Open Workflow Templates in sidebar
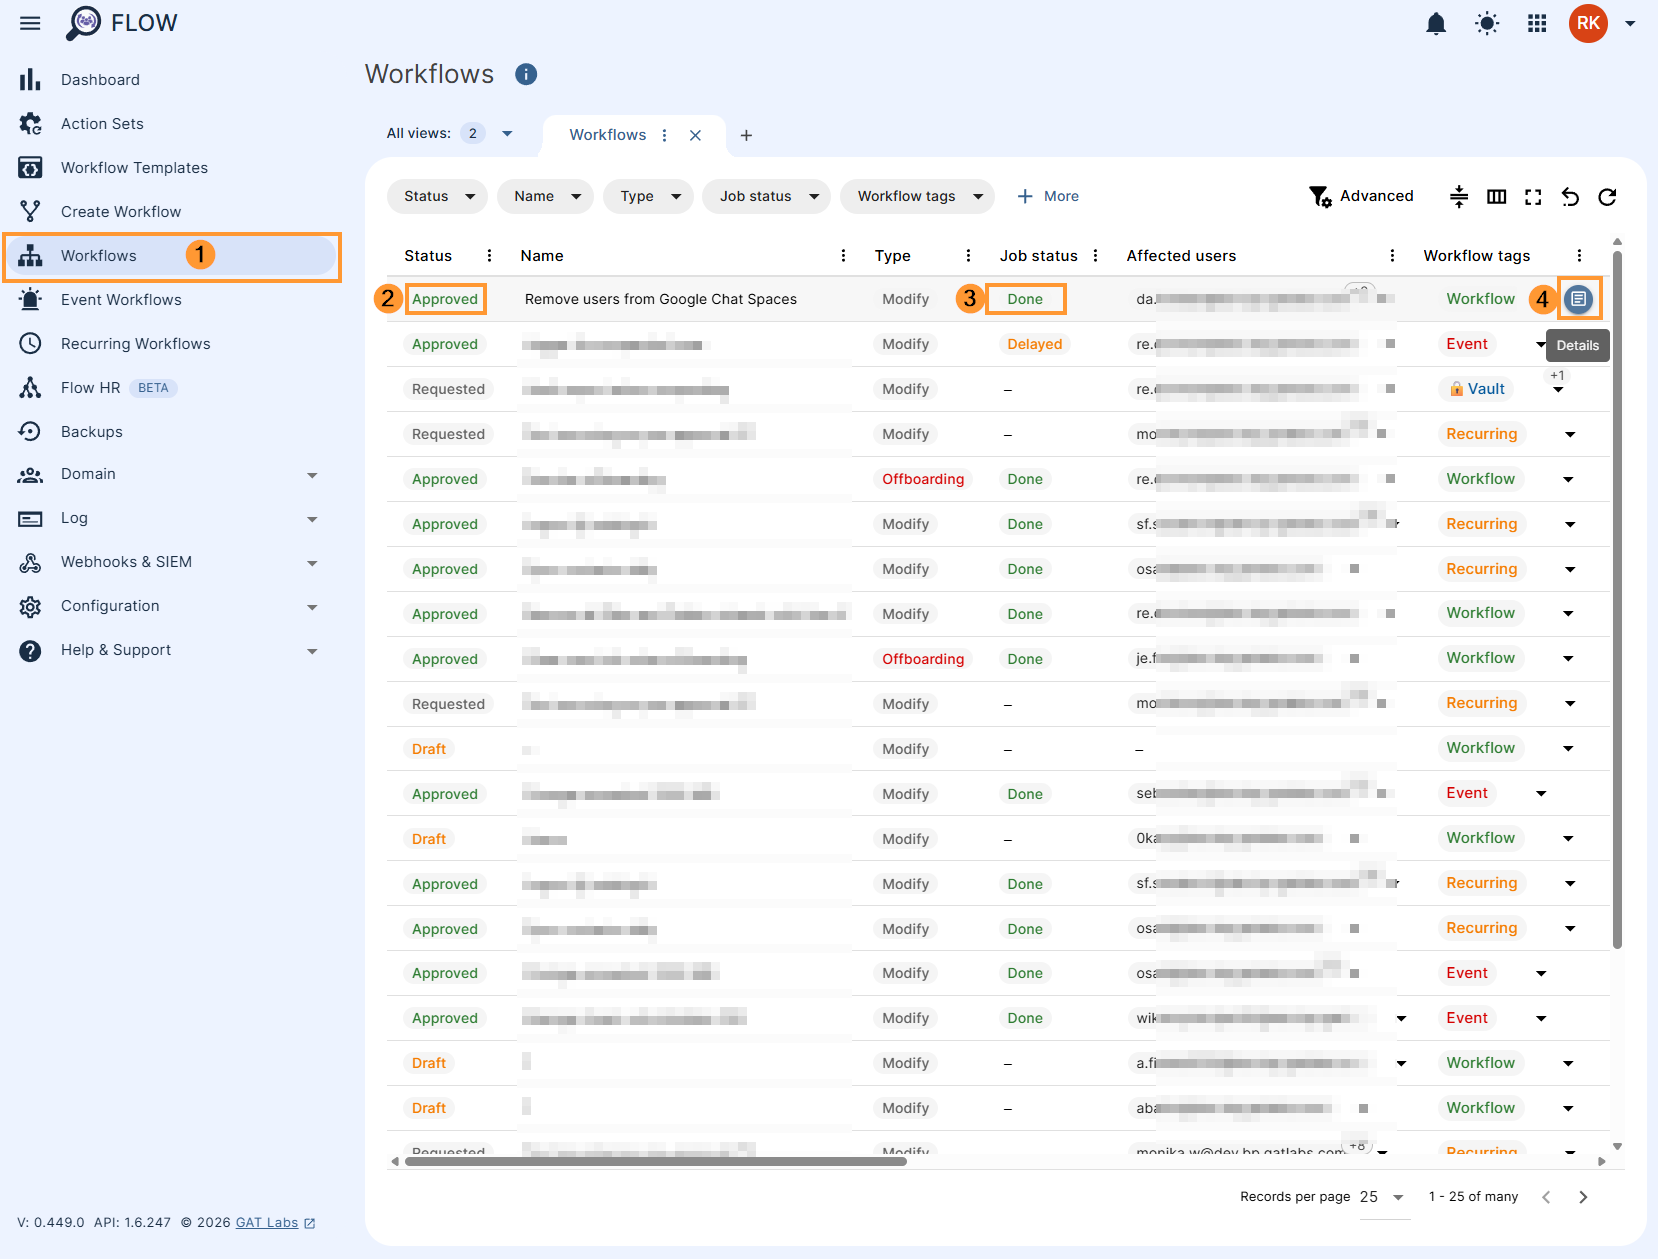Viewport: 1658px width, 1259px height. click(134, 168)
